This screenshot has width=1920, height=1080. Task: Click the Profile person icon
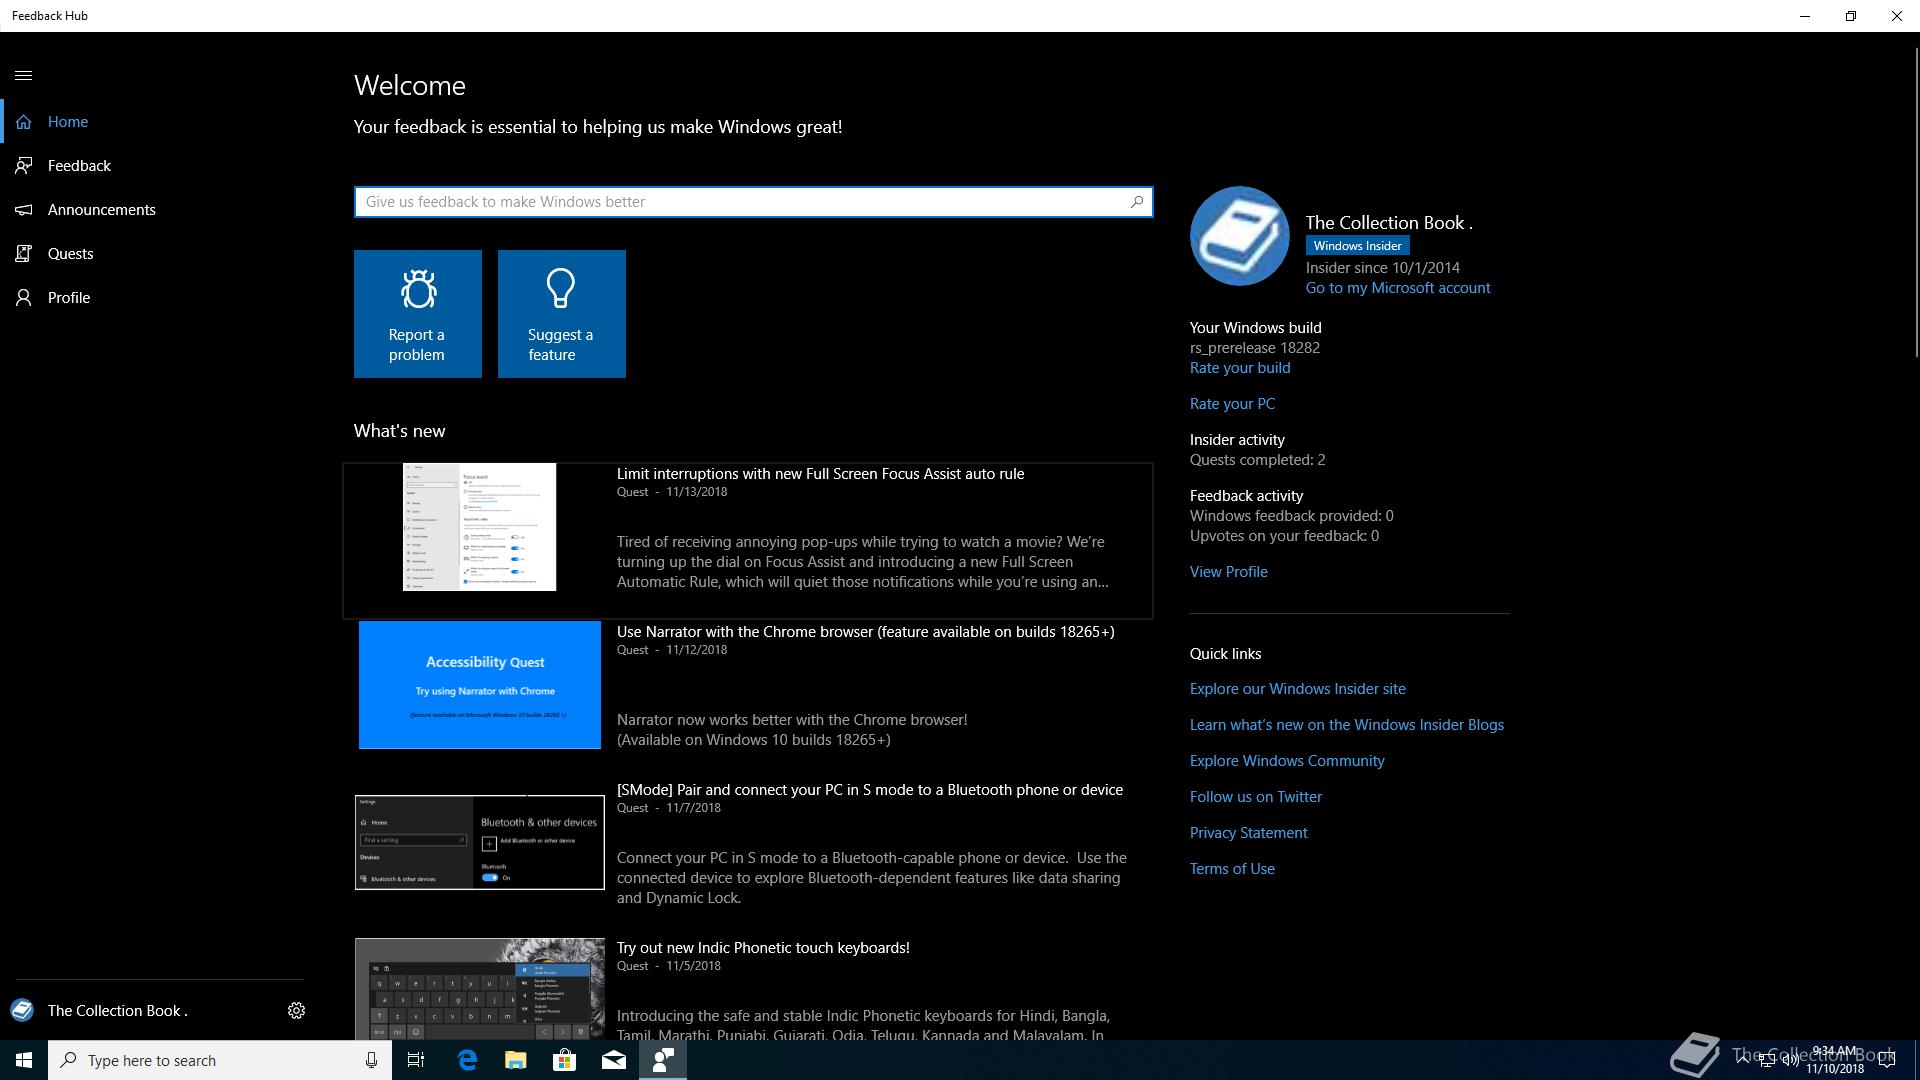pyautogui.click(x=24, y=298)
